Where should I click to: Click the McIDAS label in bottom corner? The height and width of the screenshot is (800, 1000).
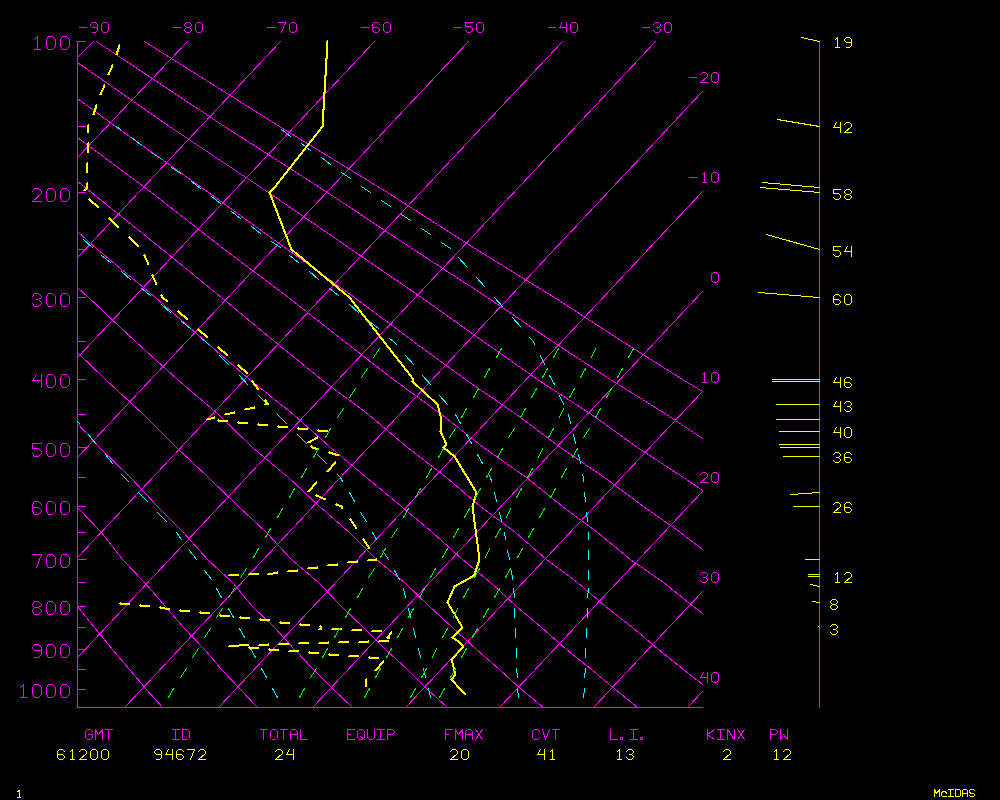tap(954, 793)
